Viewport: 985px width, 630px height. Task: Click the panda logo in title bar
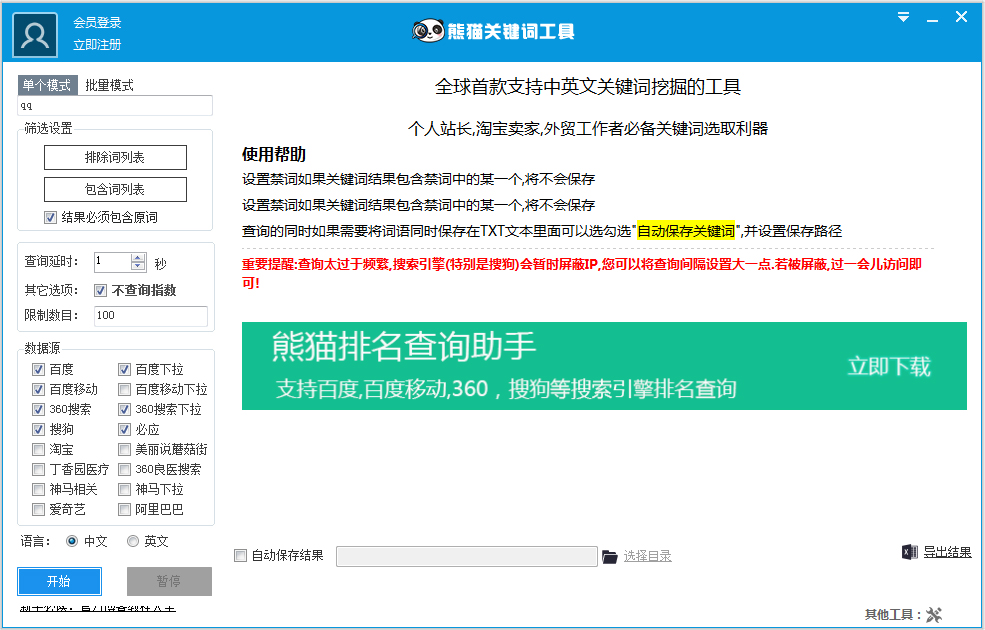click(x=428, y=31)
